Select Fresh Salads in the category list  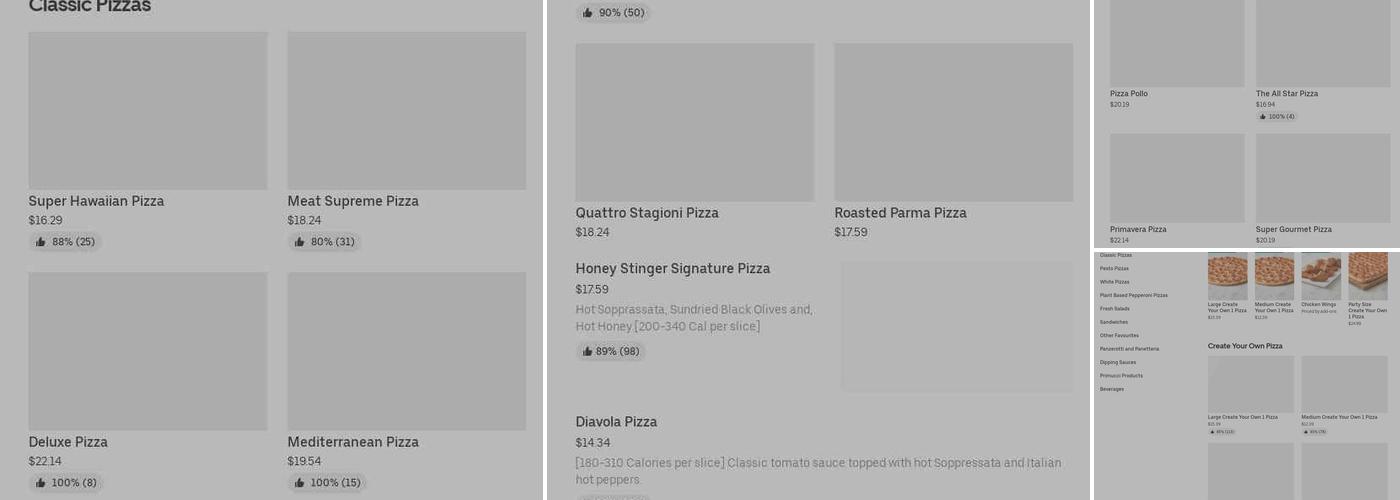coord(1114,309)
